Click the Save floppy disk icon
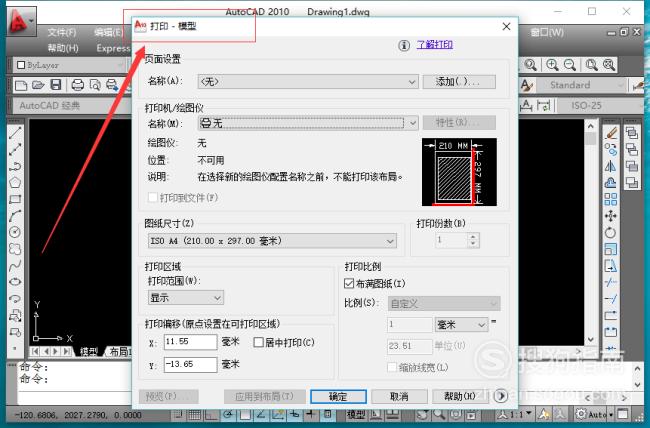This screenshot has height=428, width=650. (x=56, y=85)
